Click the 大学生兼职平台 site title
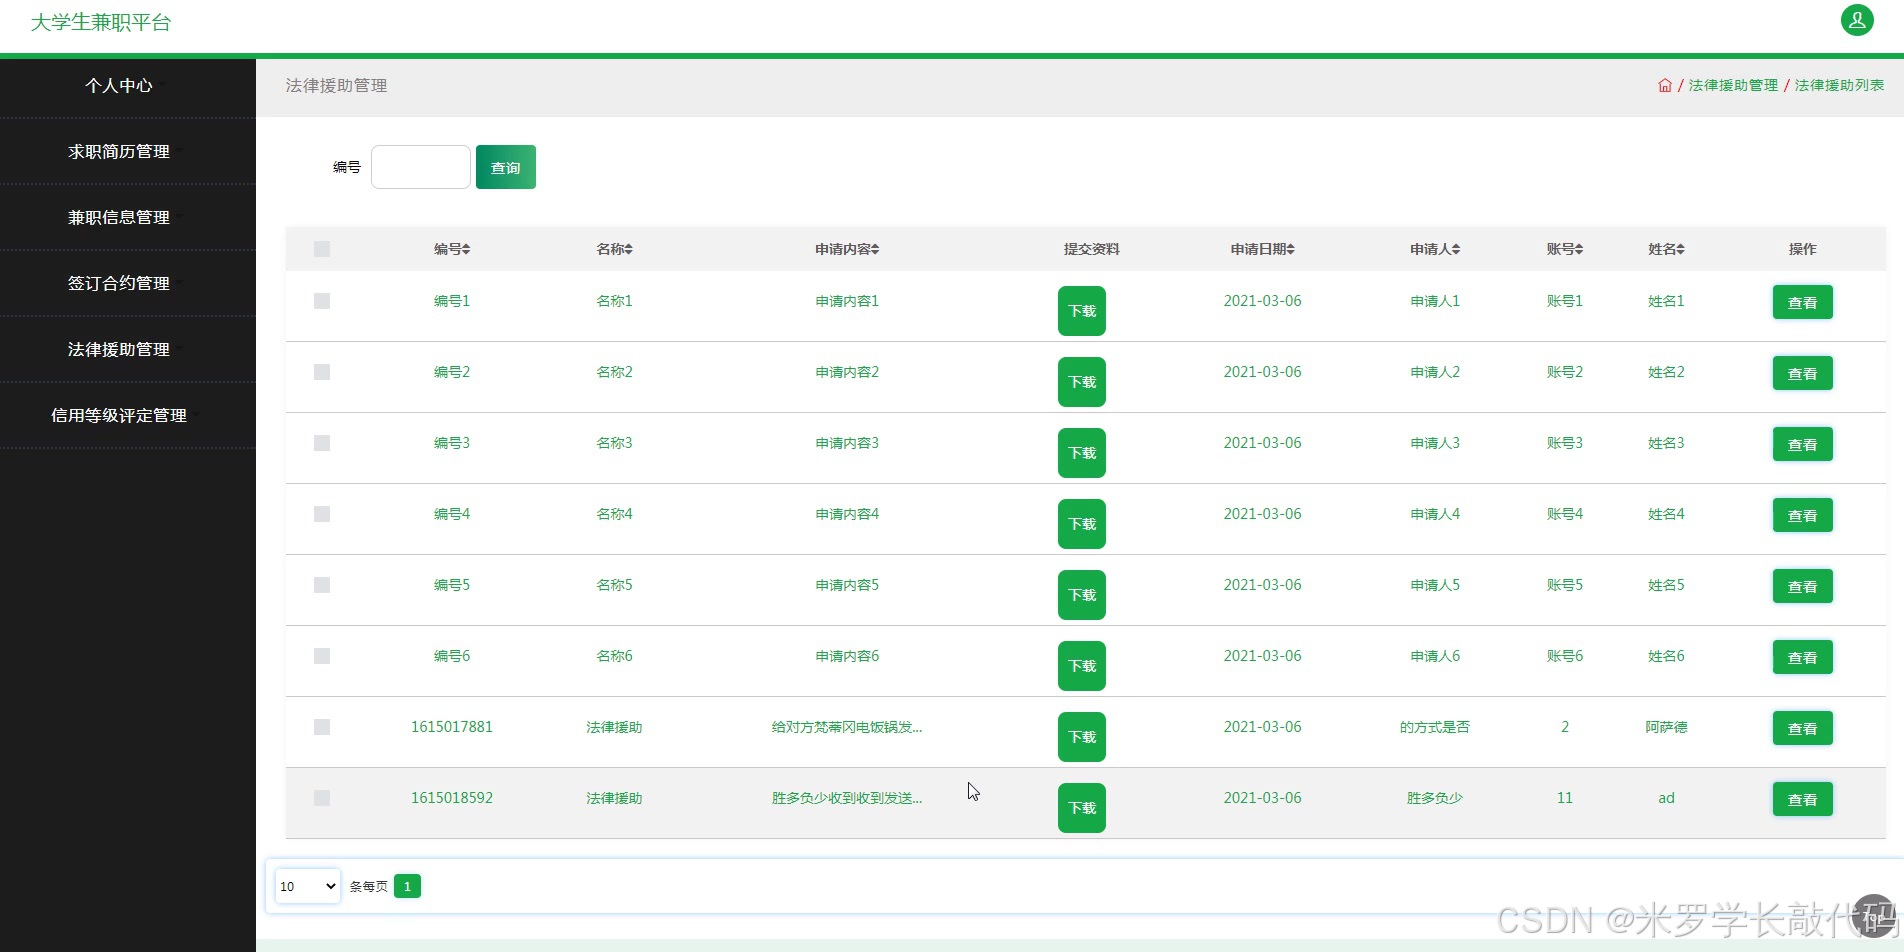Screen dimensions: 1904x952 click(x=101, y=22)
